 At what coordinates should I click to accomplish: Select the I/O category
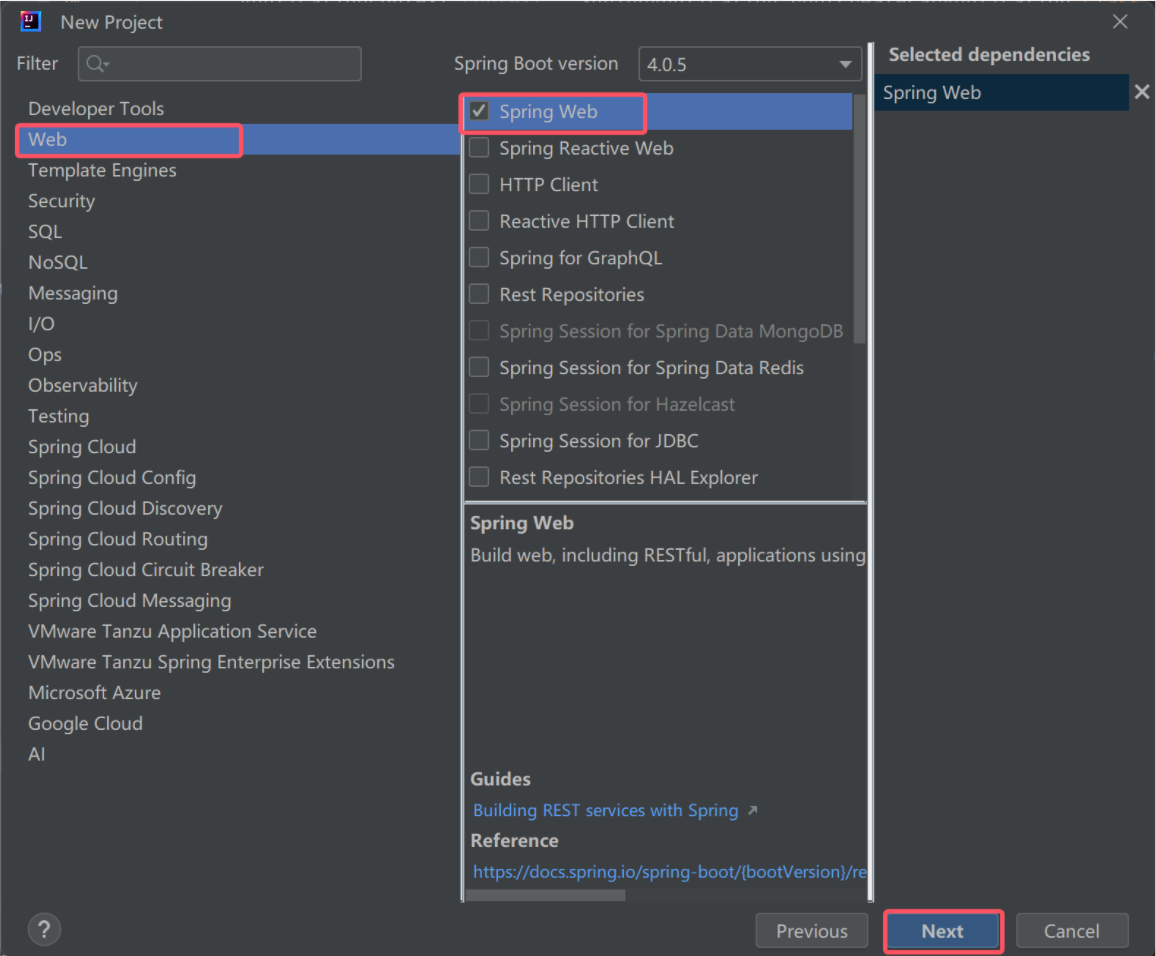41,324
